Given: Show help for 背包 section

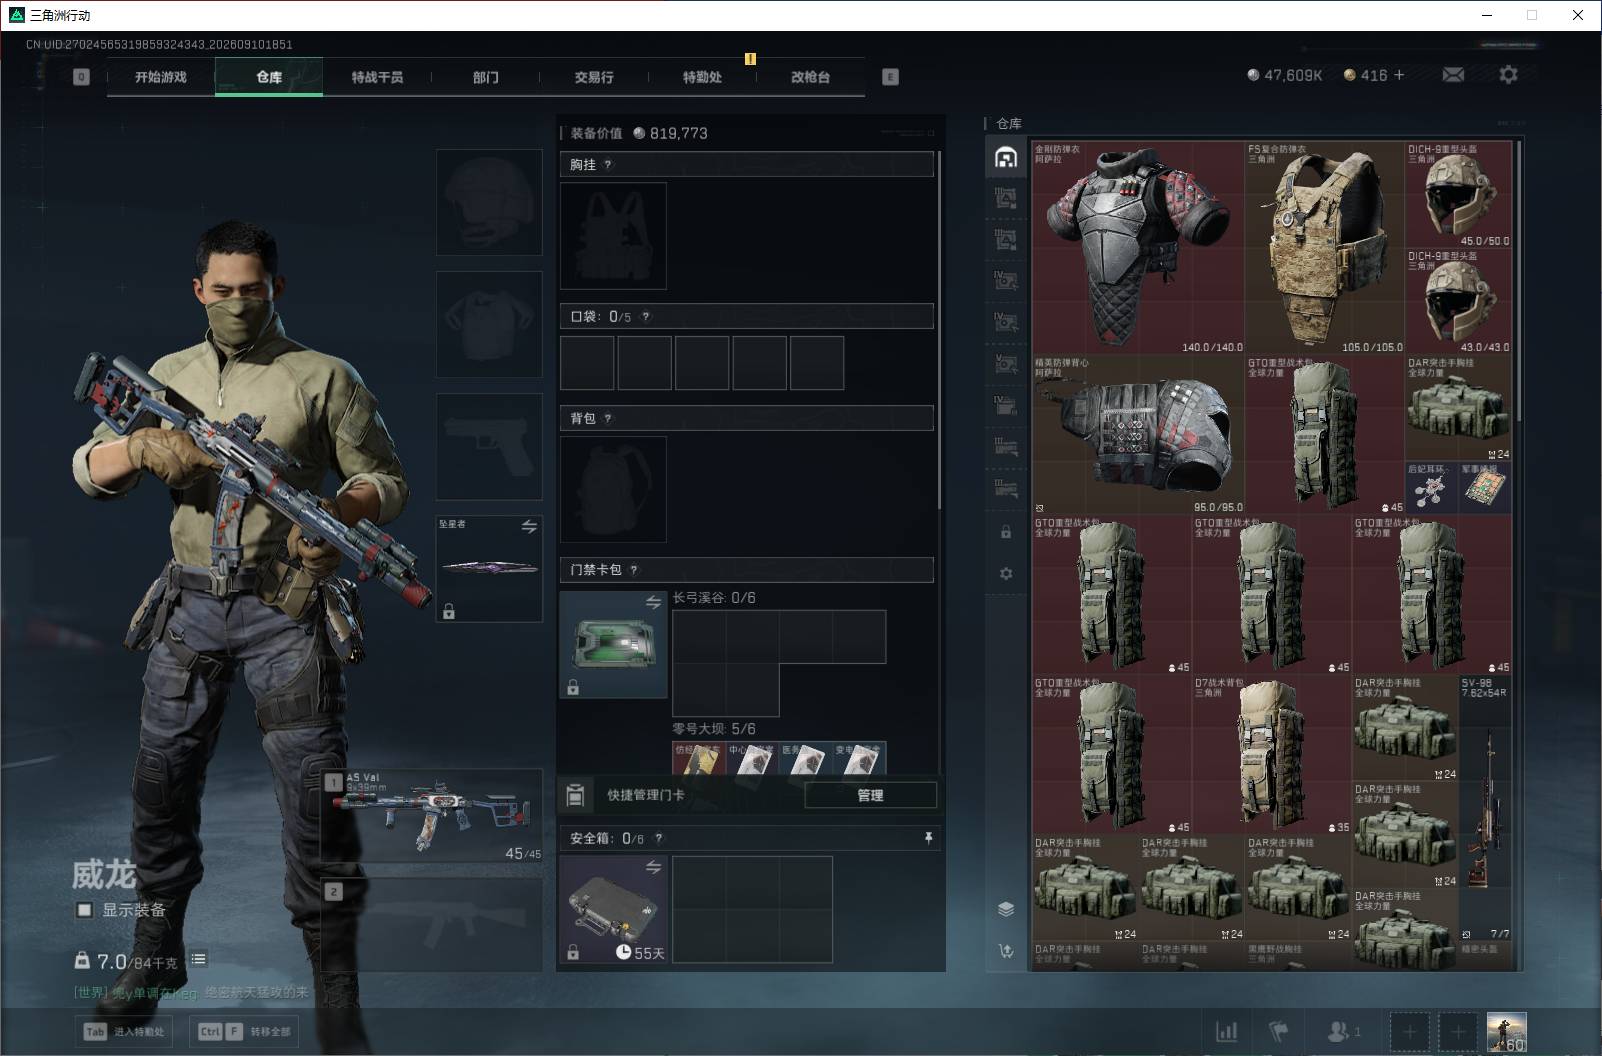Looking at the screenshot, I should point(608,418).
